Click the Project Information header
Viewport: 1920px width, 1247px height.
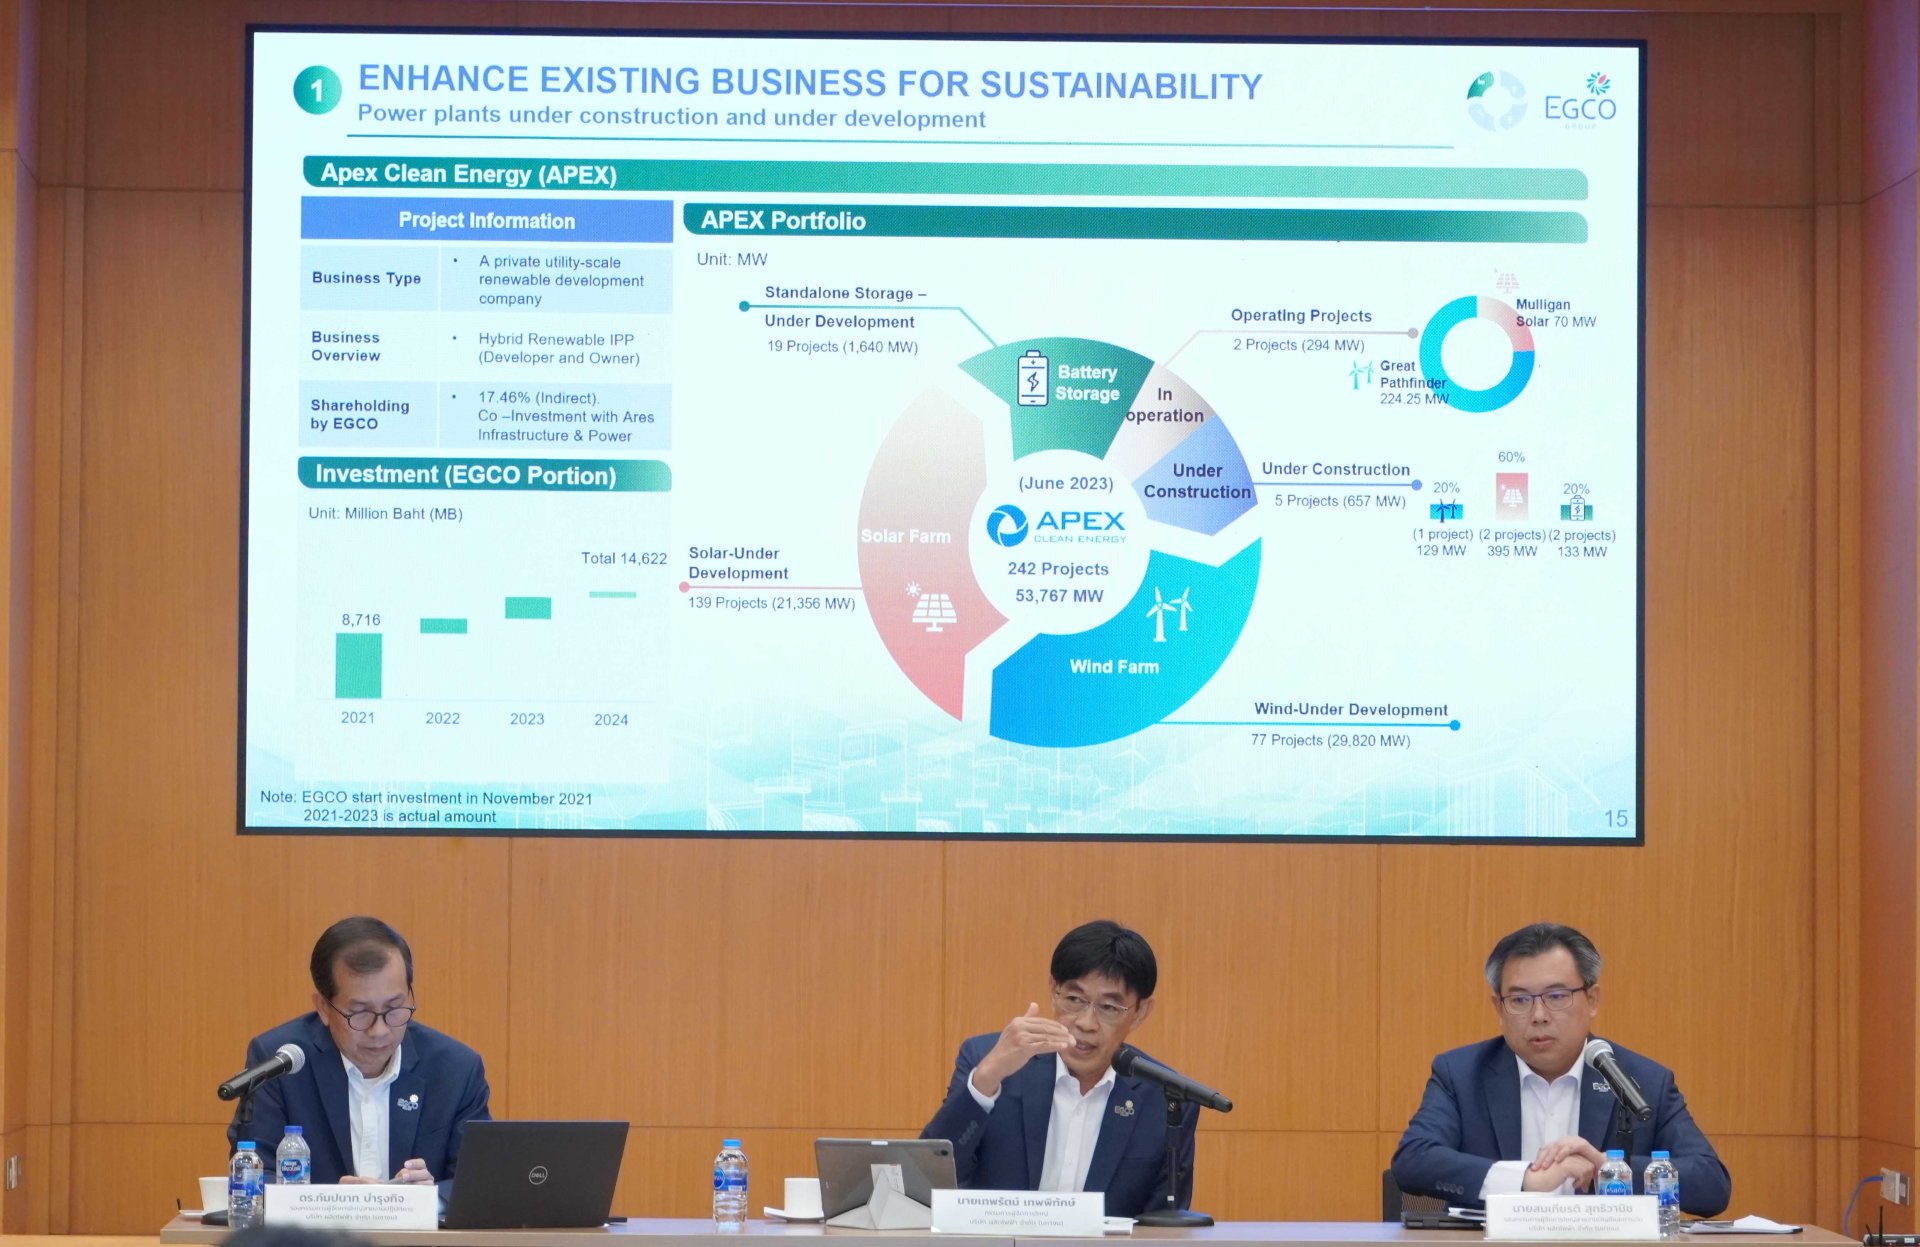pyautogui.click(x=486, y=220)
